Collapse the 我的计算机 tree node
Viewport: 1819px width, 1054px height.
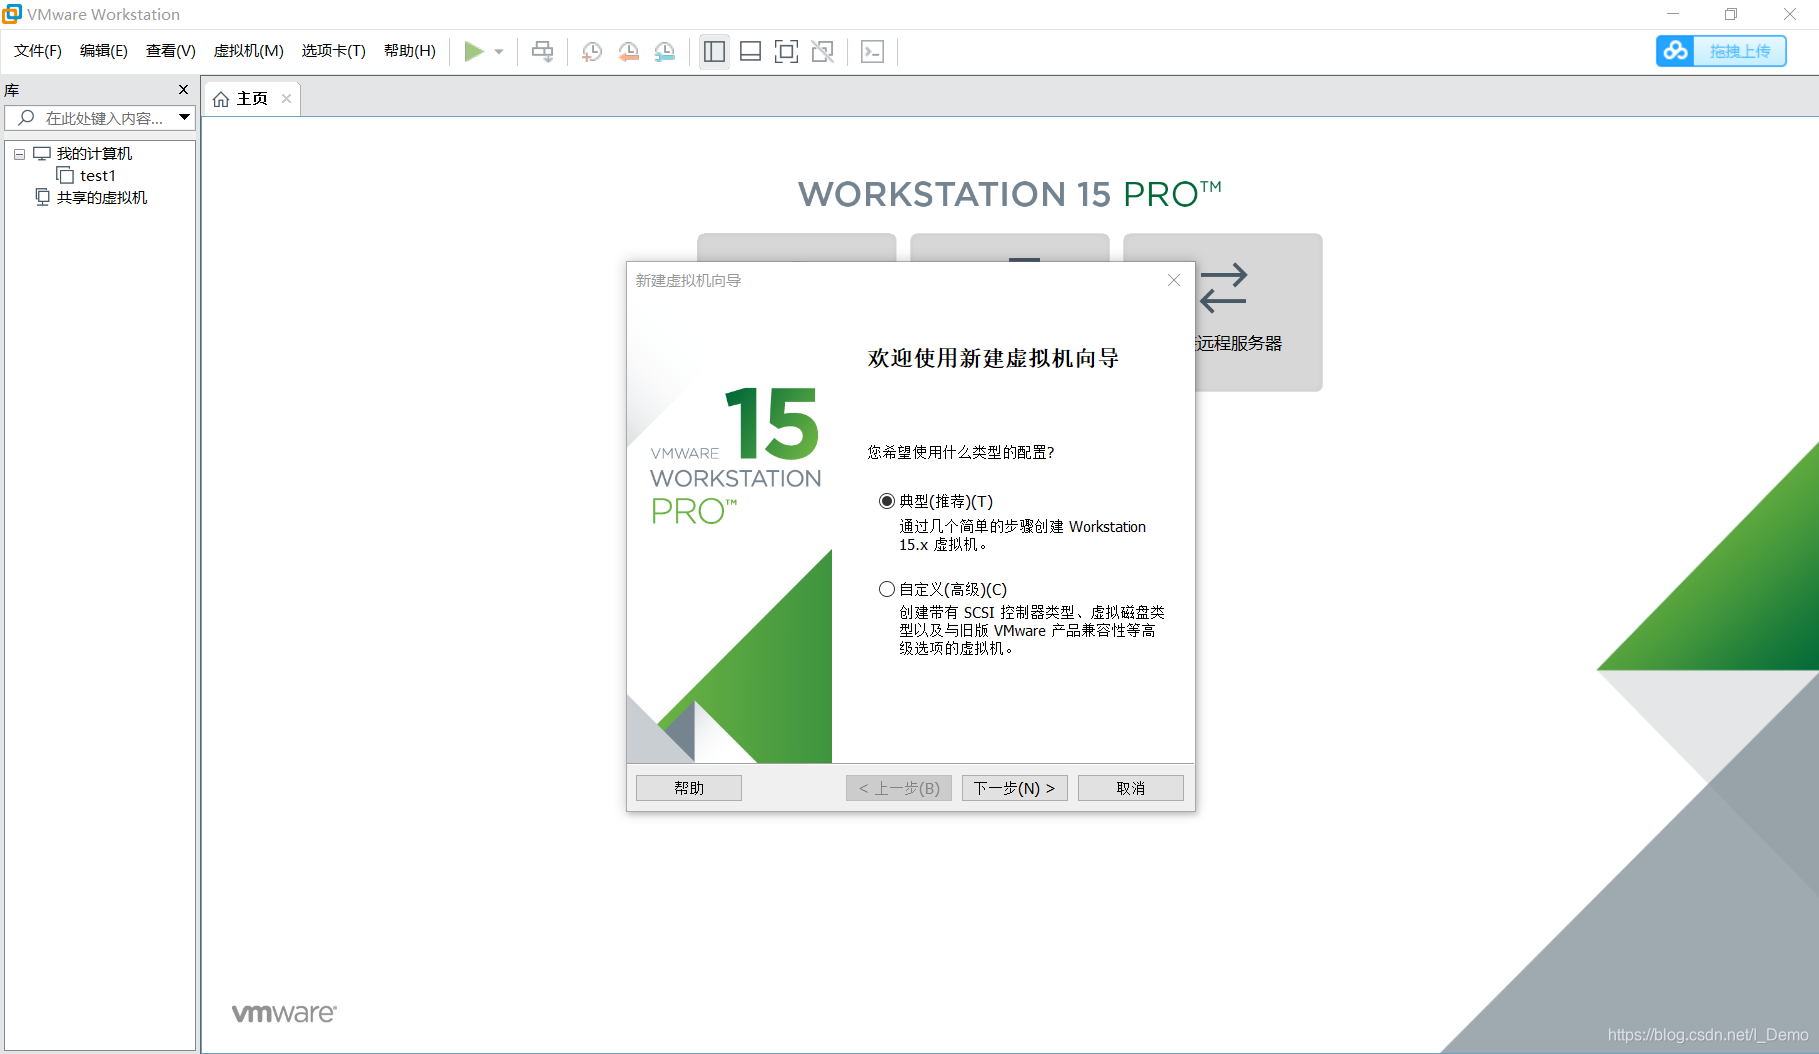click(19, 154)
